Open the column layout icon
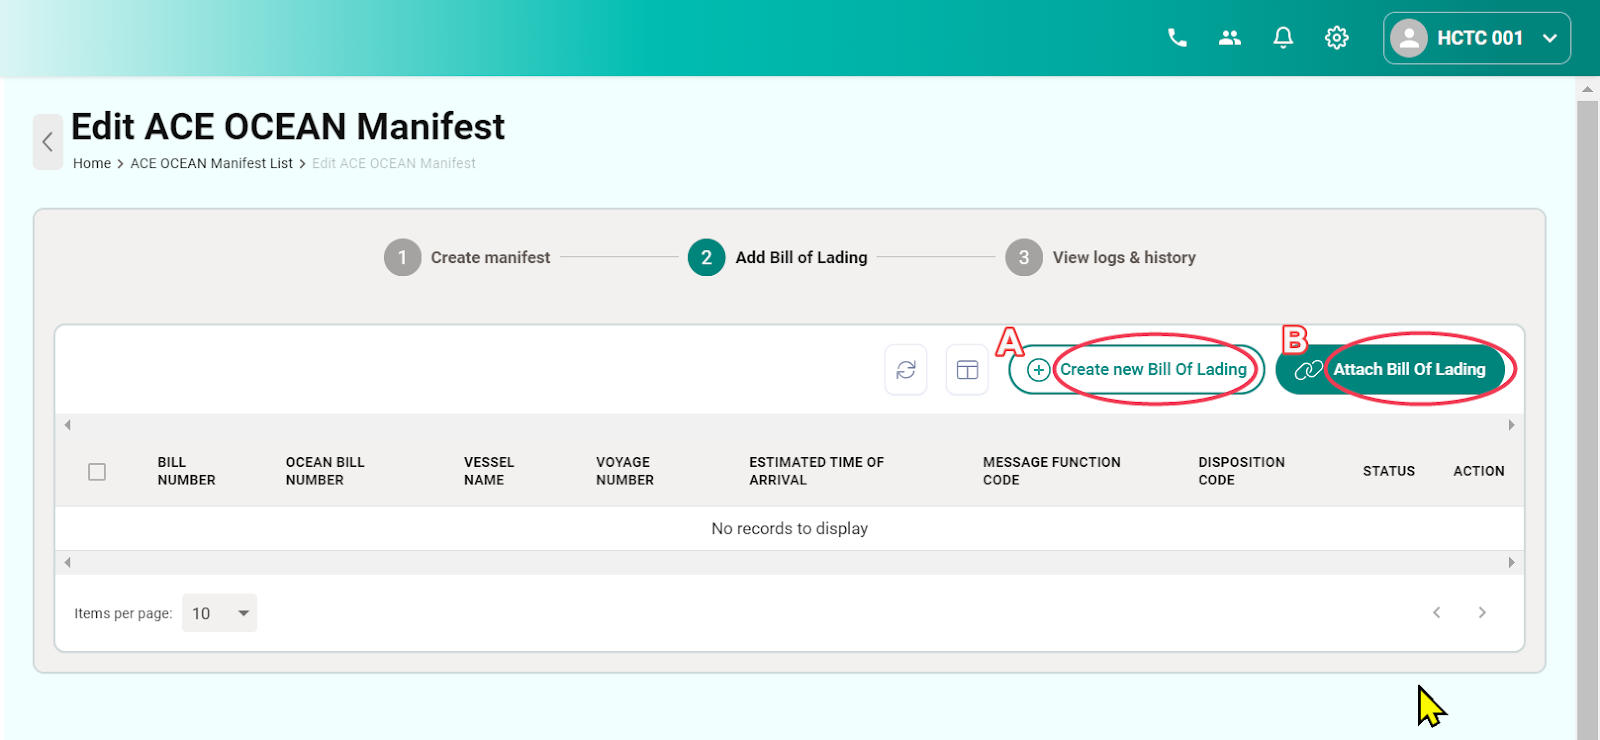This screenshot has width=1600, height=740. pyautogui.click(x=967, y=370)
